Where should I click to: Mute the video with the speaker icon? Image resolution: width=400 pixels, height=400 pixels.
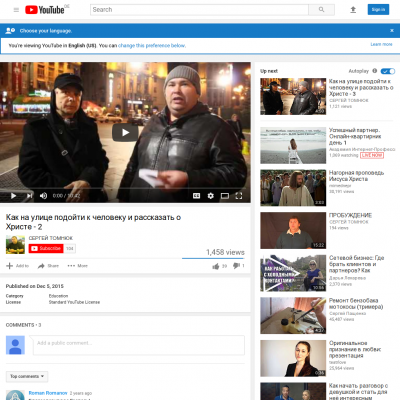click(43, 196)
